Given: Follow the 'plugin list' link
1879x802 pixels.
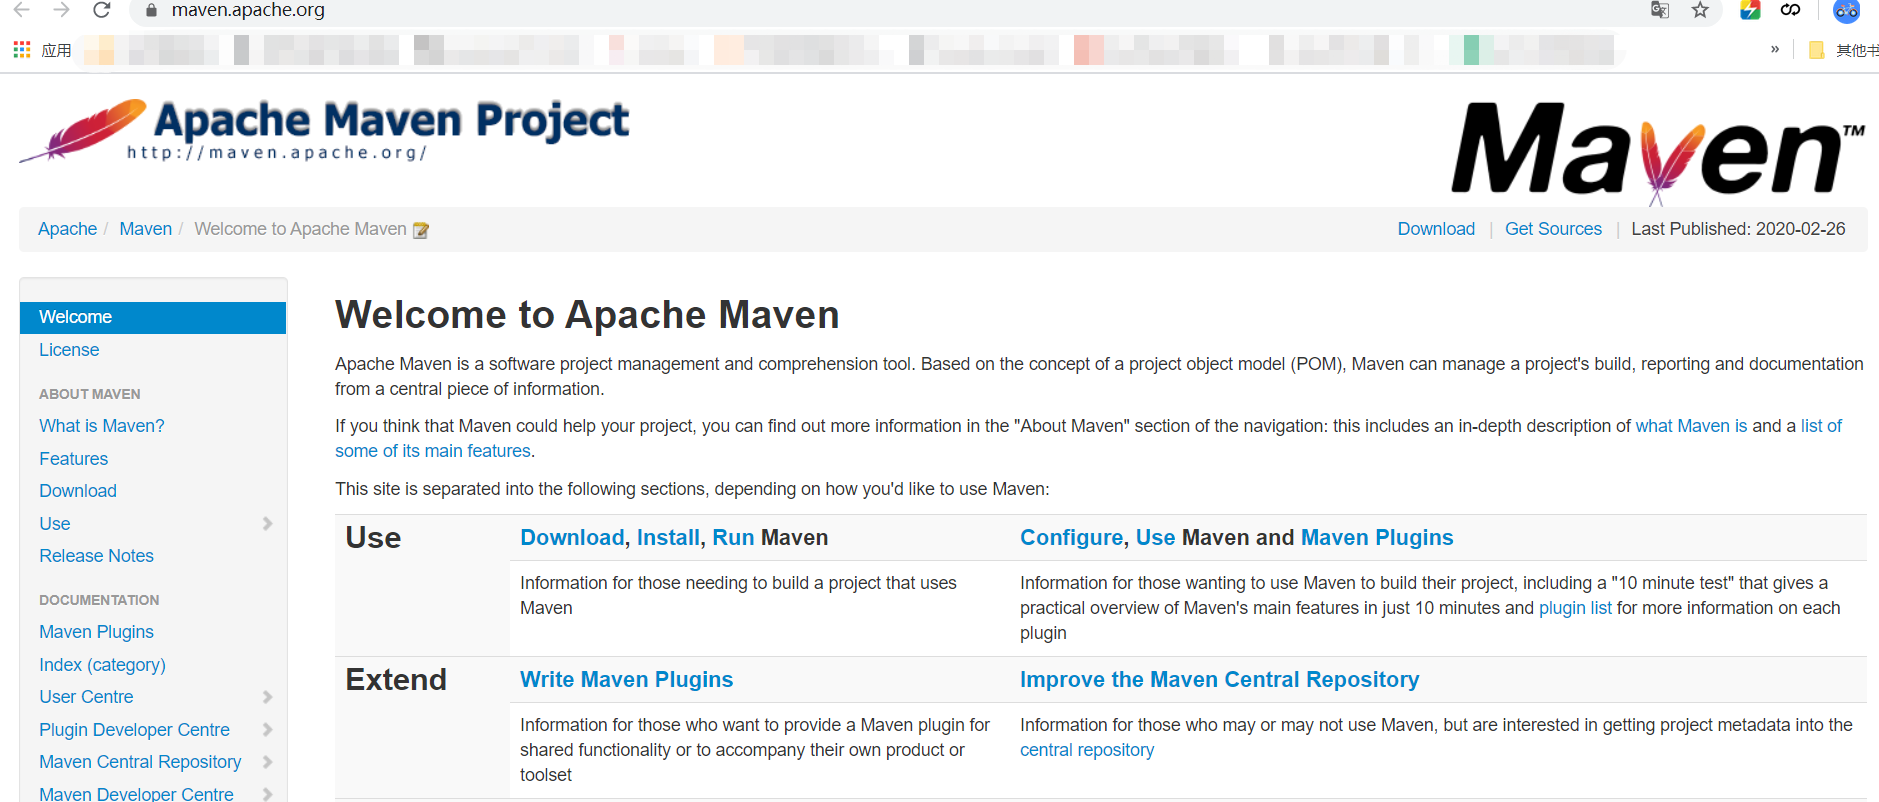Looking at the screenshot, I should click(x=1575, y=608).
